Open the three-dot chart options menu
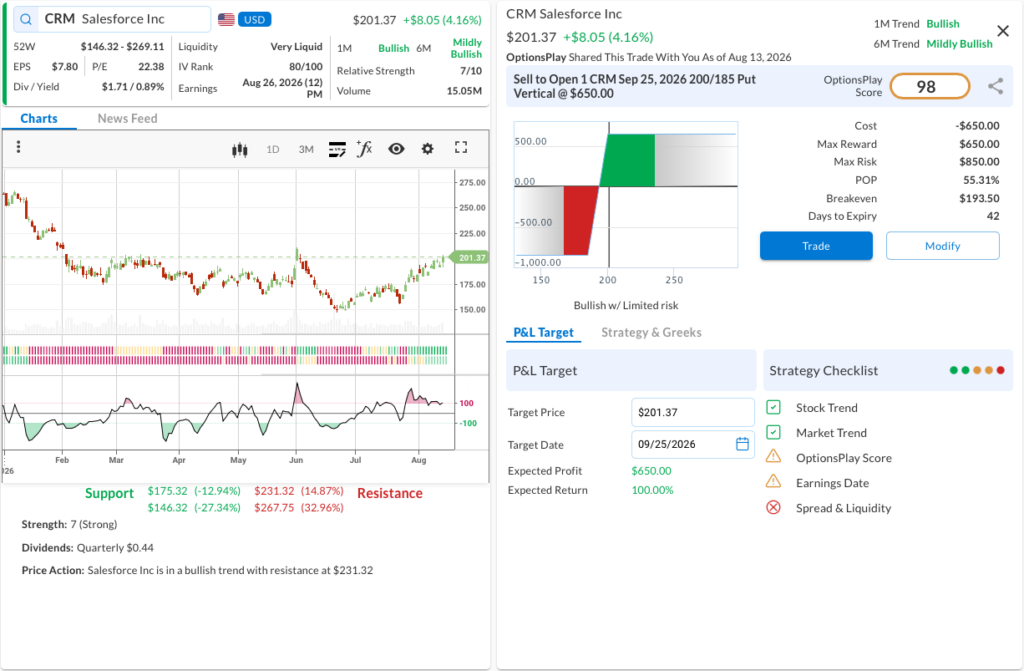1024x671 pixels. 18,147
